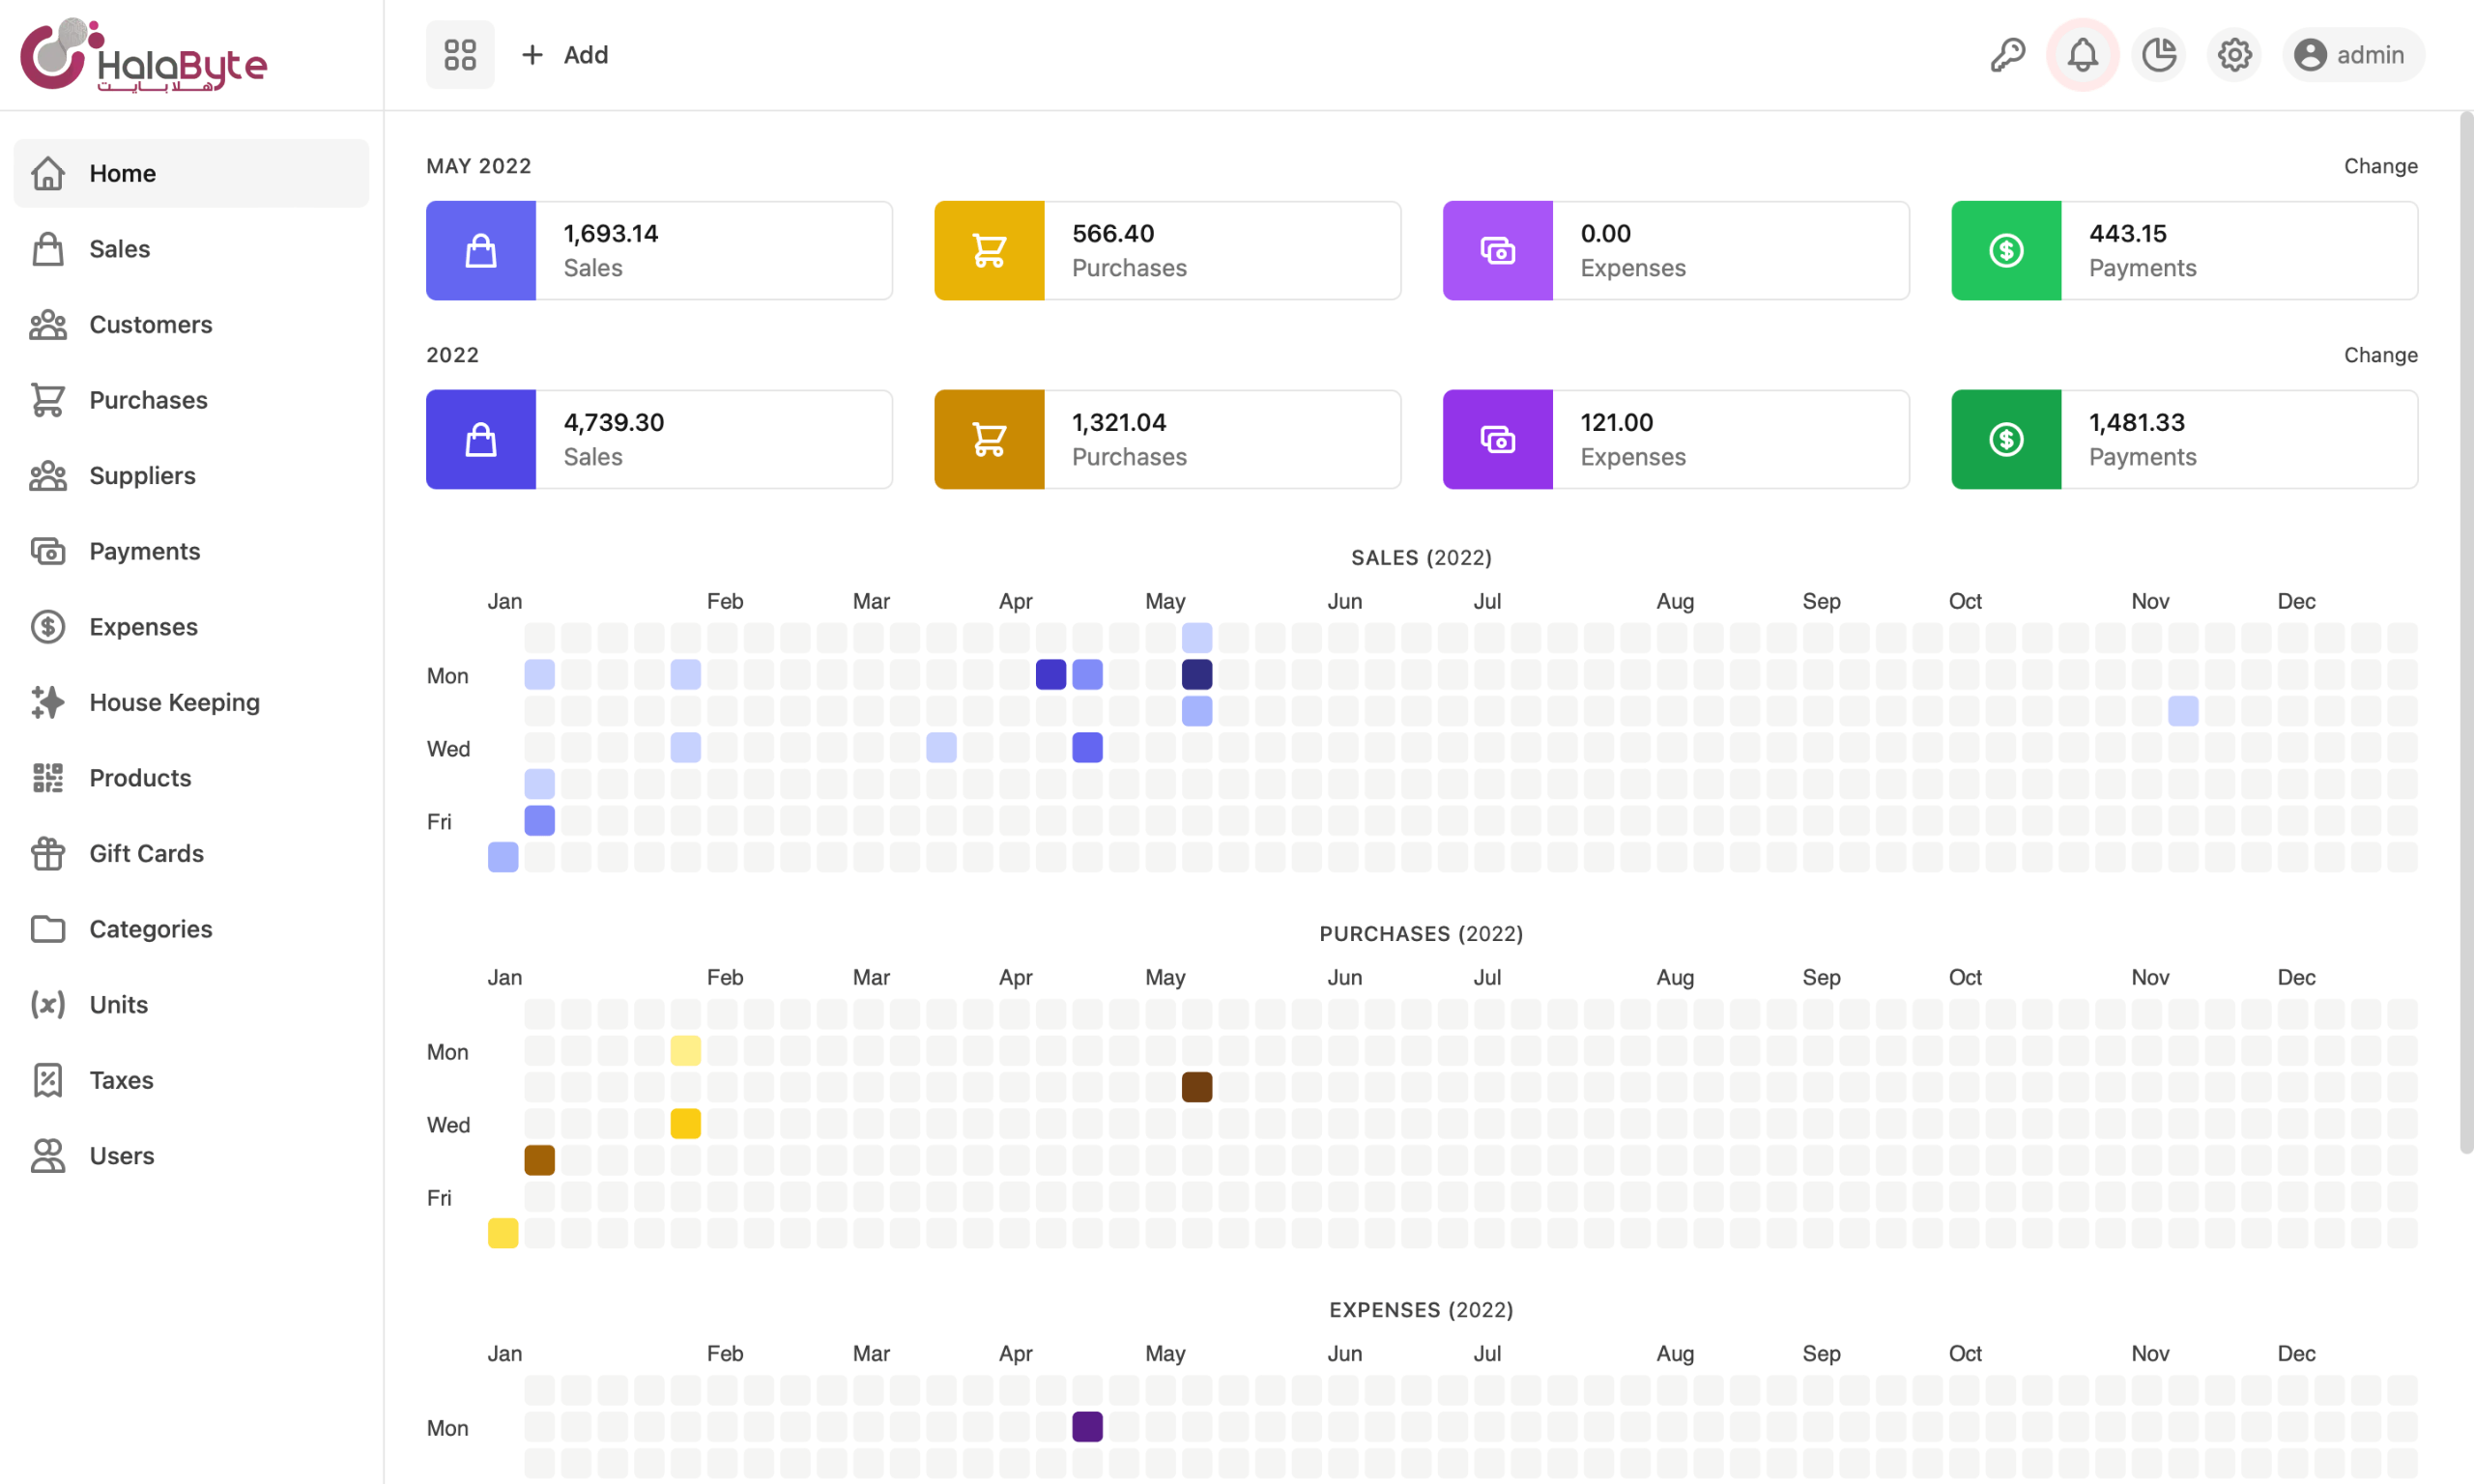Click the API key icon in the top bar
The image size is (2474, 1484).
[2006, 54]
